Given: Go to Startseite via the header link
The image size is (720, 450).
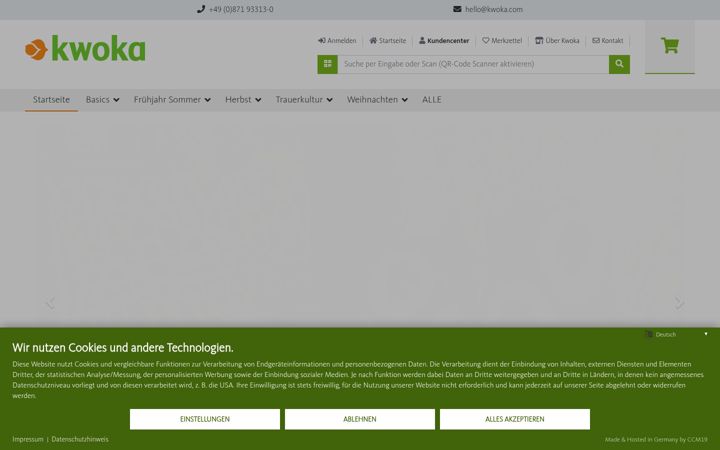Looking at the screenshot, I should click(388, 41).
